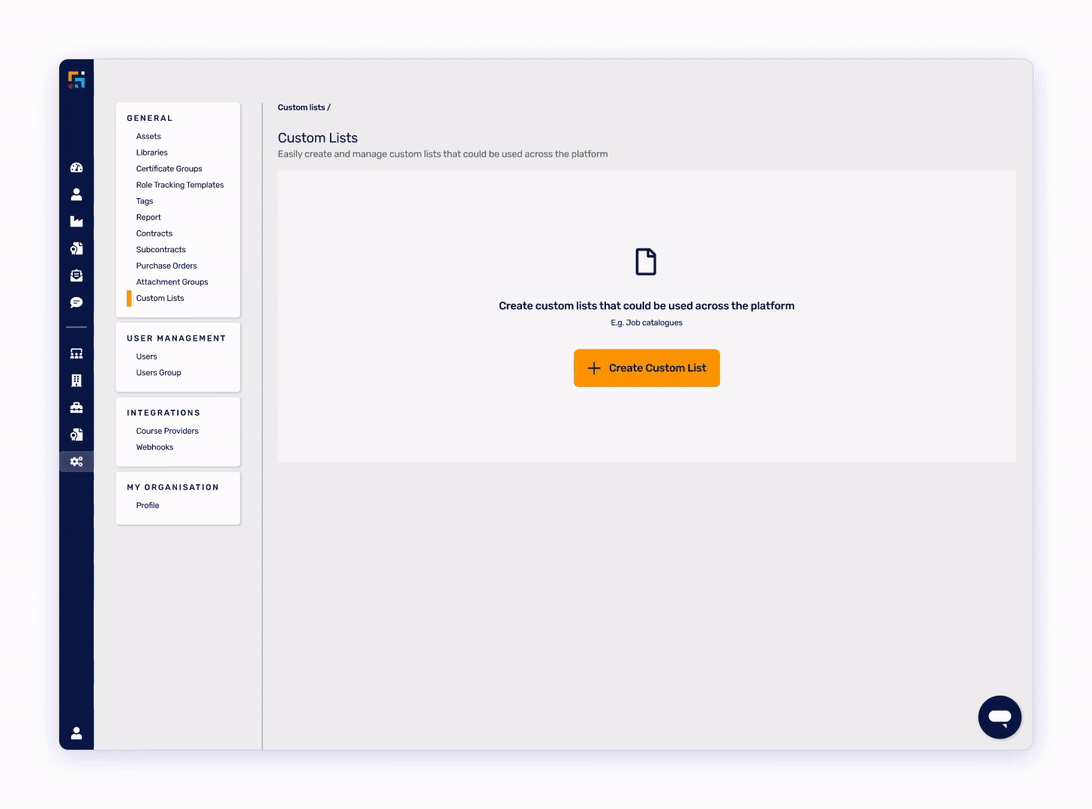Open the Purchase Orders settings page
Screen dimensions: 1092x809
pos(166,266)
